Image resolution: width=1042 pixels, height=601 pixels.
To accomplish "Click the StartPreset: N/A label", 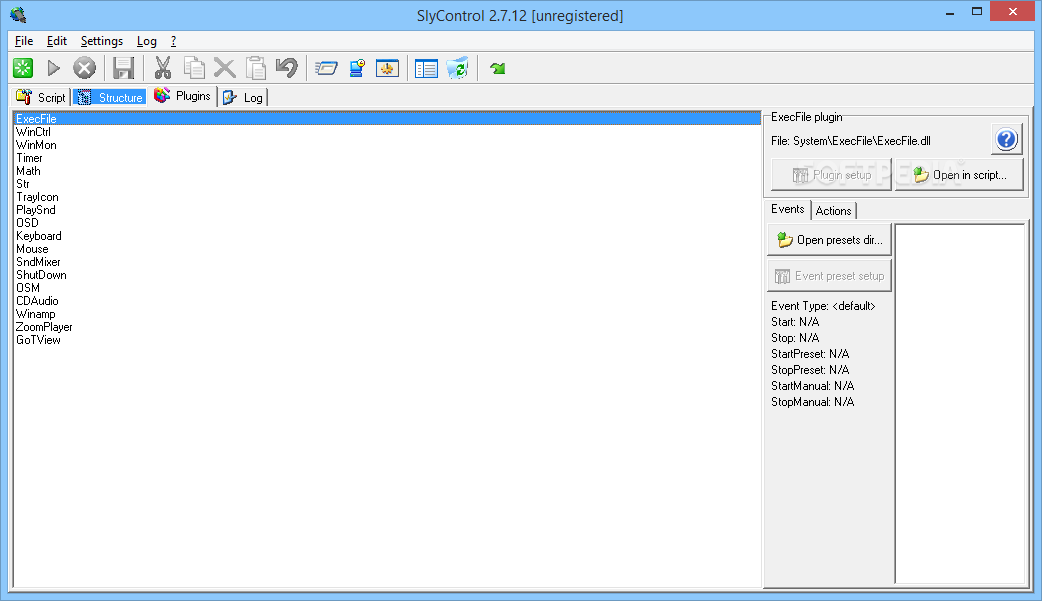I will click(x=810, y=354).
